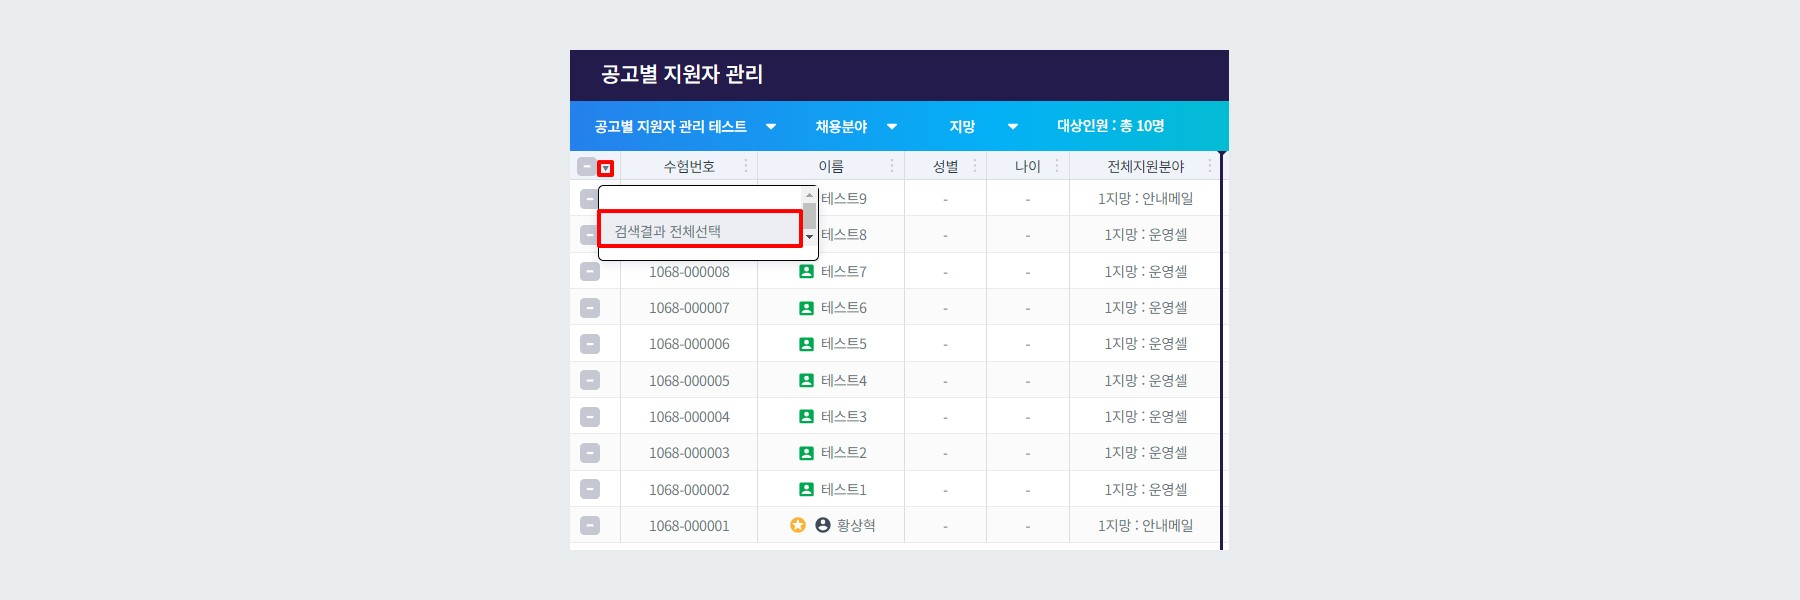This screenshot has height=600, width=1800.
Task: Toggle the checkbox for row 1068-000004
Action: [x=590, y=416]
